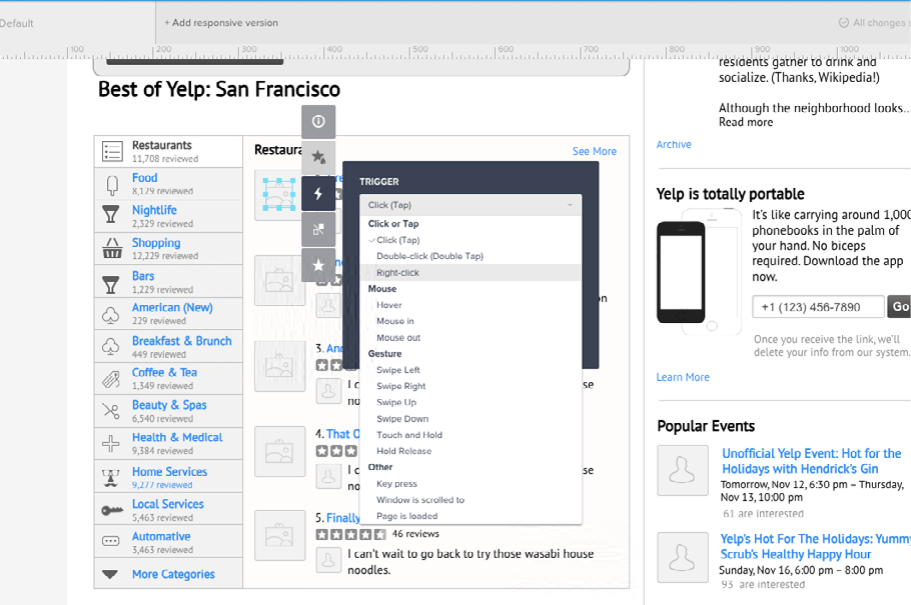Select the More Categories triangle icon
The height and width of the screenshot is (605, 911).
(x=110, y=574)
